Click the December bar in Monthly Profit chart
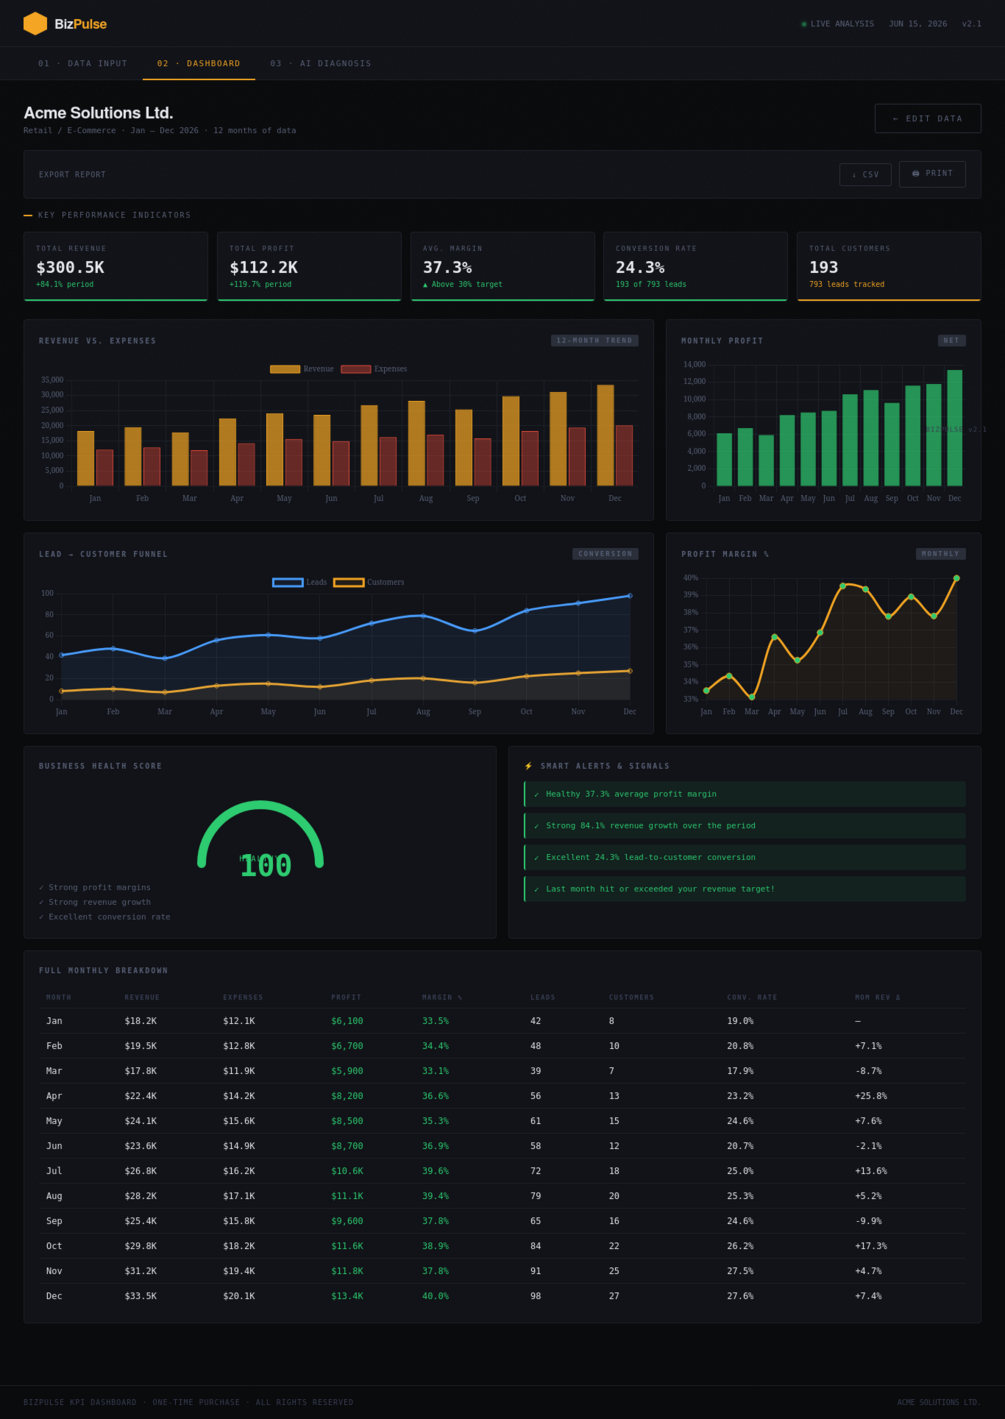1005x1419 pixels. tap(955, 428)
